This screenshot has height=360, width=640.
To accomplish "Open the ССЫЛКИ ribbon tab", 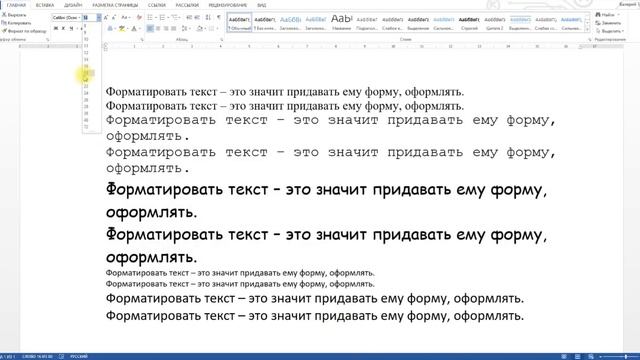I will pyautogui.click(x=157, y=5).
